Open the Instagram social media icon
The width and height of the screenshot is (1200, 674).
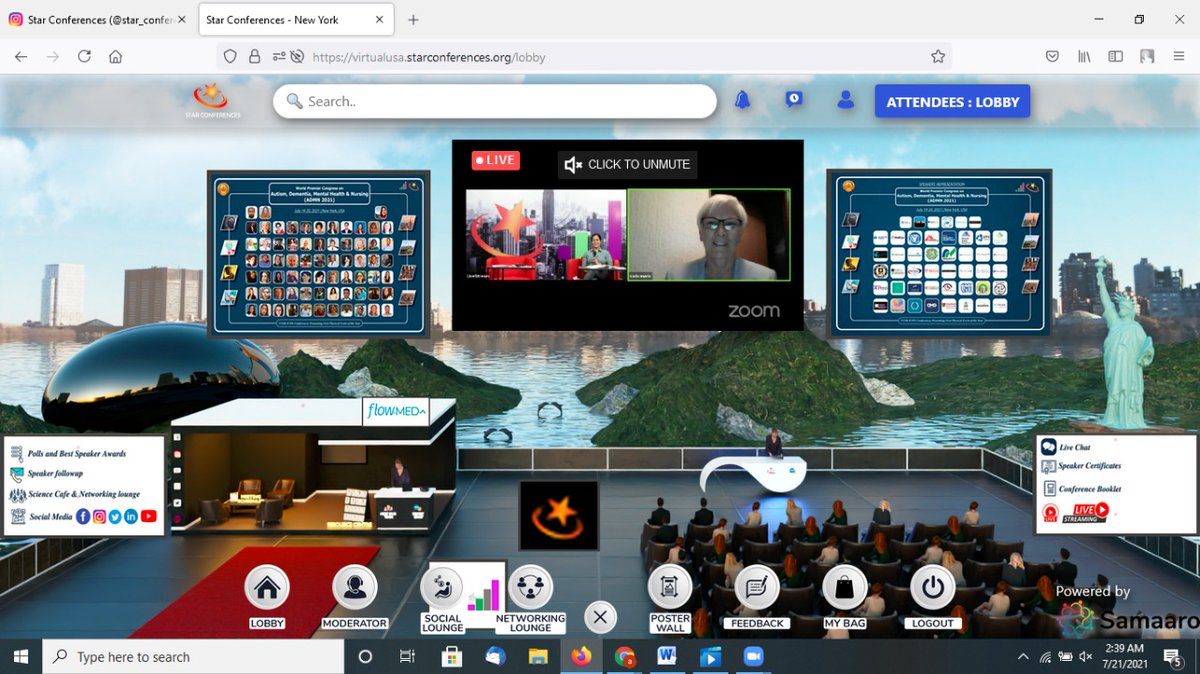(x=99, y=517)
